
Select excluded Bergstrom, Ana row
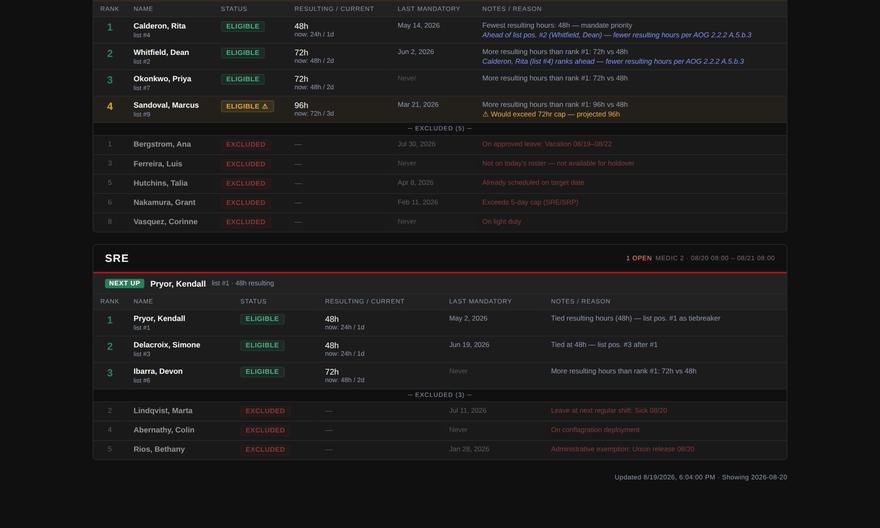click(439, 145)
